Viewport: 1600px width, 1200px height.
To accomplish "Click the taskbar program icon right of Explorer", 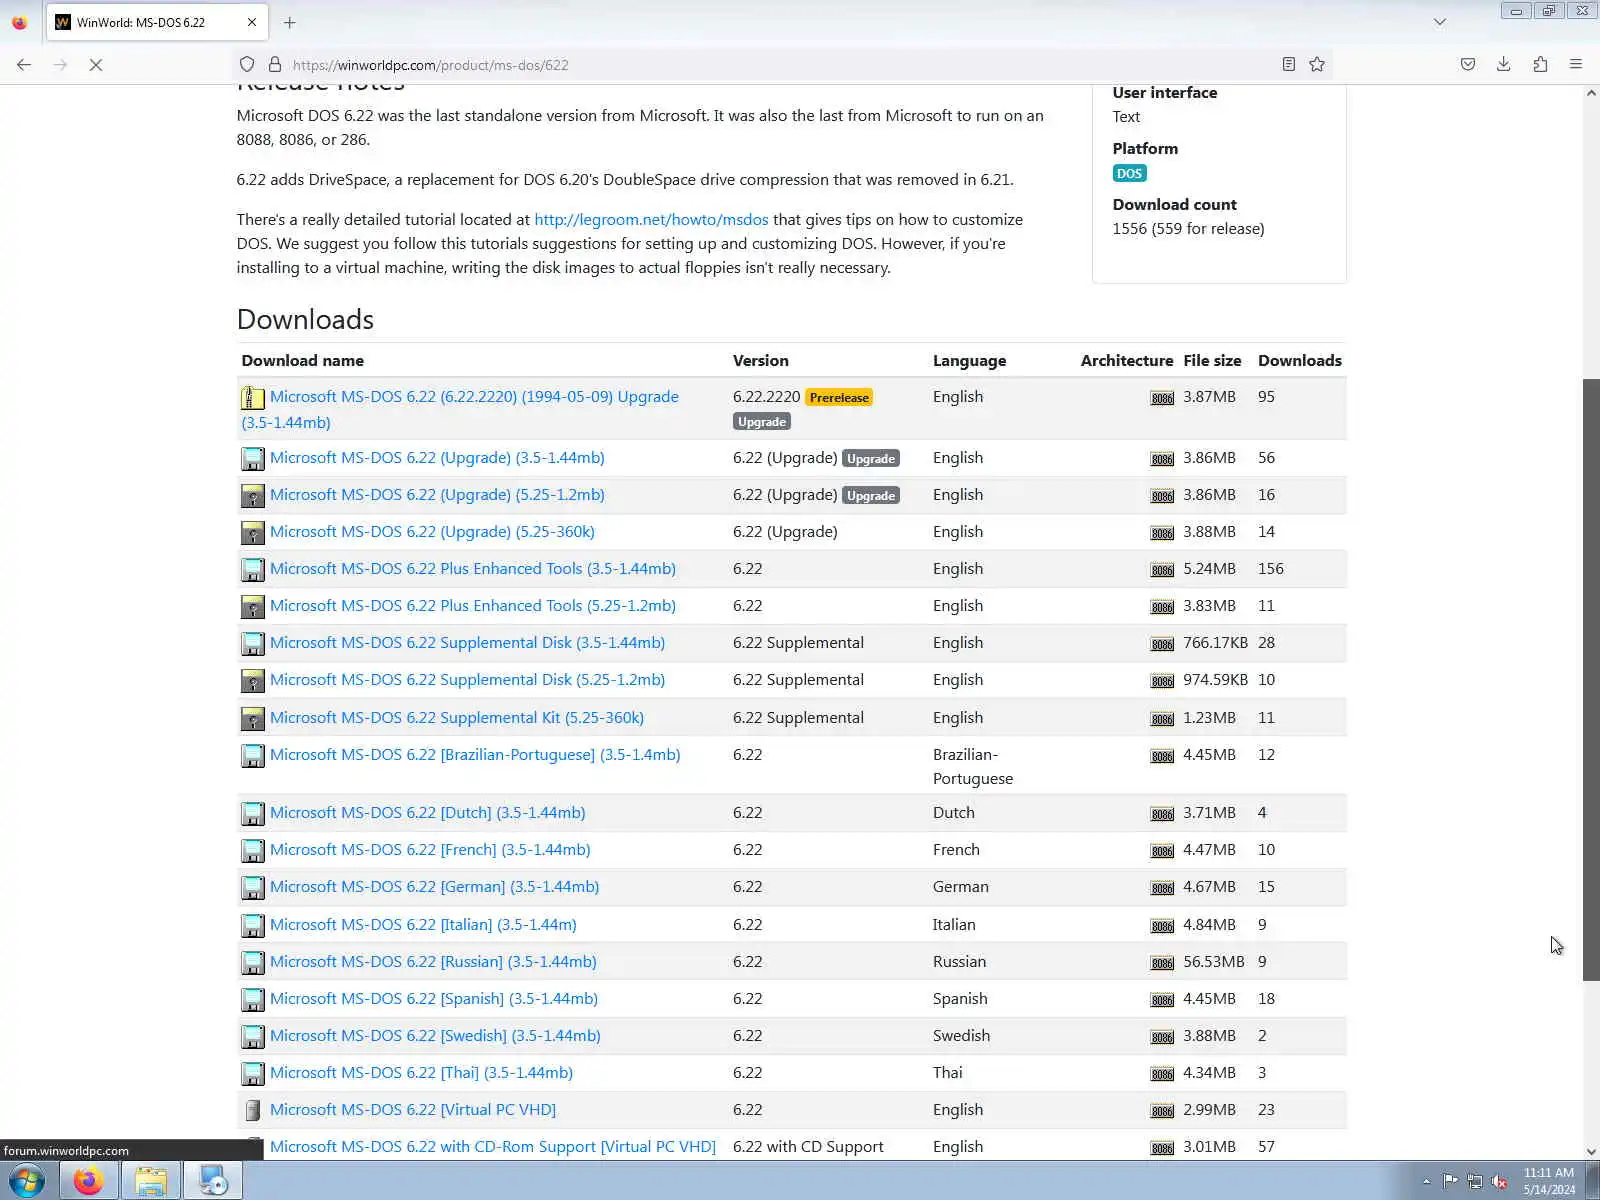I will click(213, 1181).
